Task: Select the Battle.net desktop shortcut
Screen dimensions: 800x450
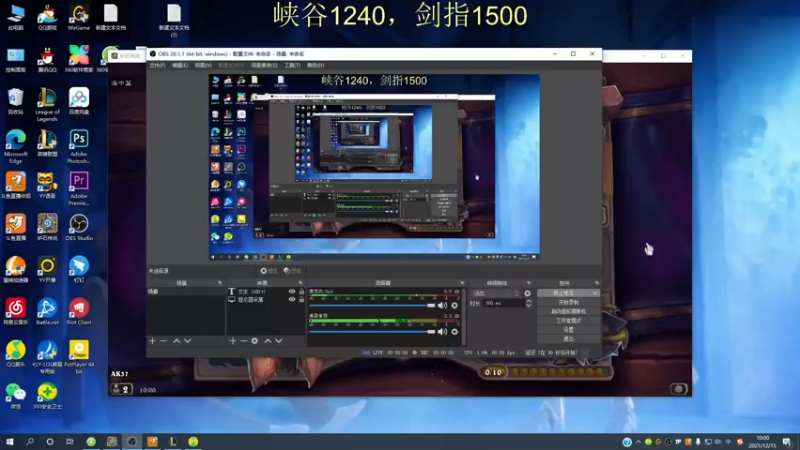Action: point(47,311)
